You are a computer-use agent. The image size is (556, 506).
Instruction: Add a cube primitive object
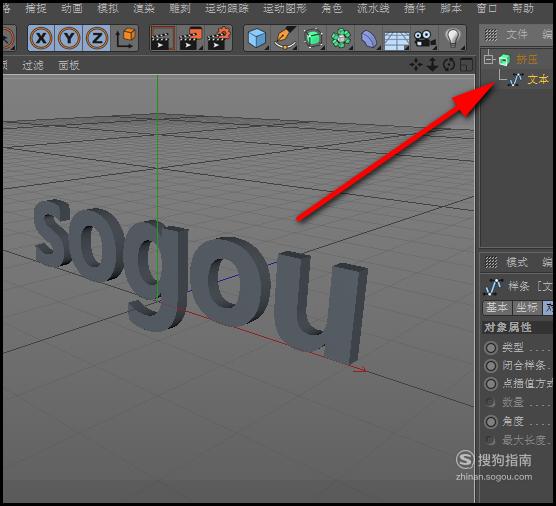click(257, 38)
